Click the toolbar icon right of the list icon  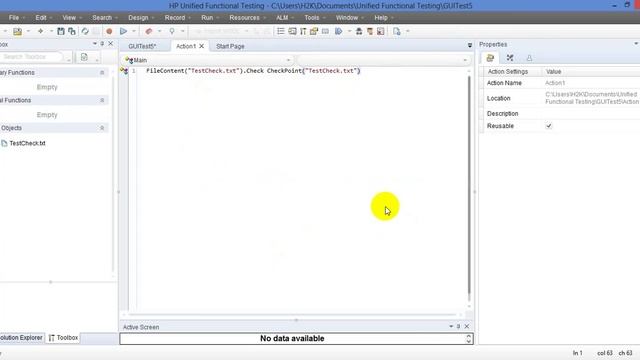point(292,31)
